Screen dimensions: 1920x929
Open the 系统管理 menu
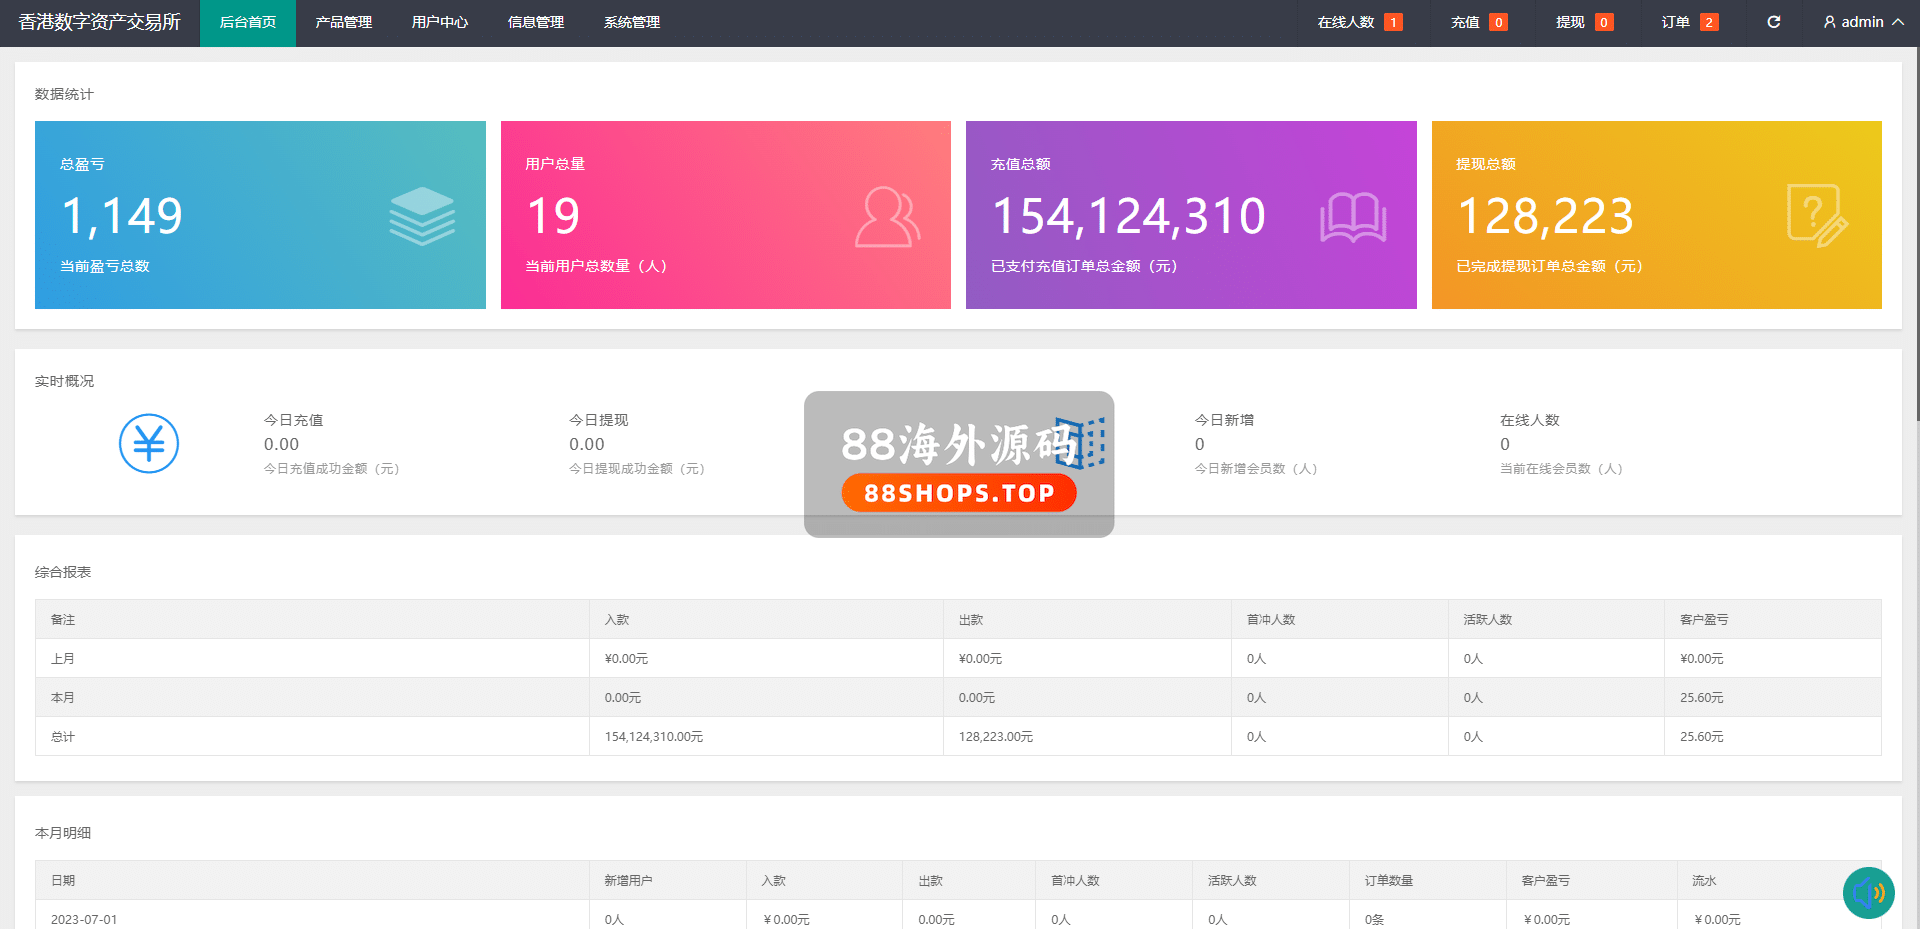tap(631, 22)
